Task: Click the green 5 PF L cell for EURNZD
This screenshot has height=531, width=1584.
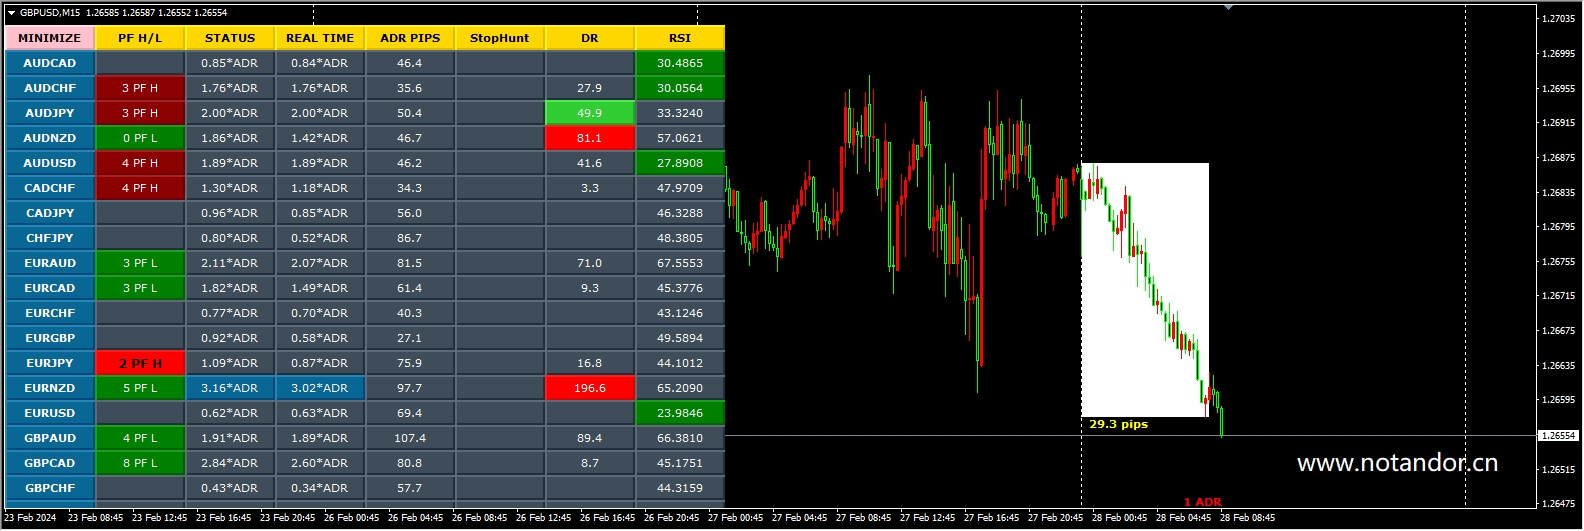Action: tap(140, 388)
